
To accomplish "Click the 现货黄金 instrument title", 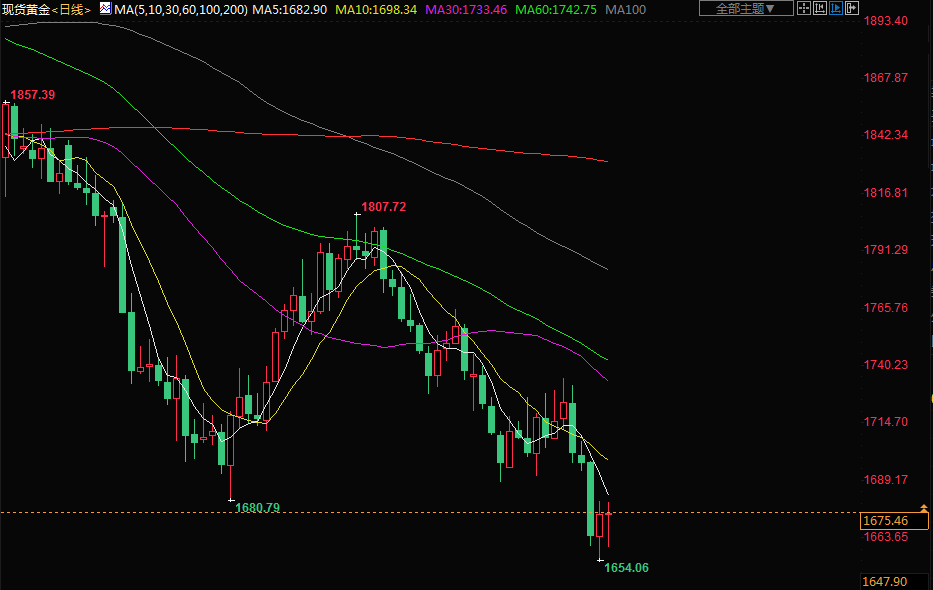I will [x=26, y=9].
